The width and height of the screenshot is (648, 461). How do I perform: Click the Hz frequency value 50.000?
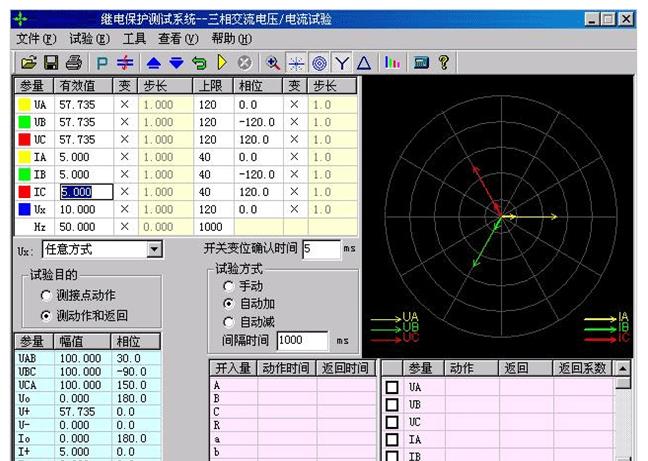point(84,227)
